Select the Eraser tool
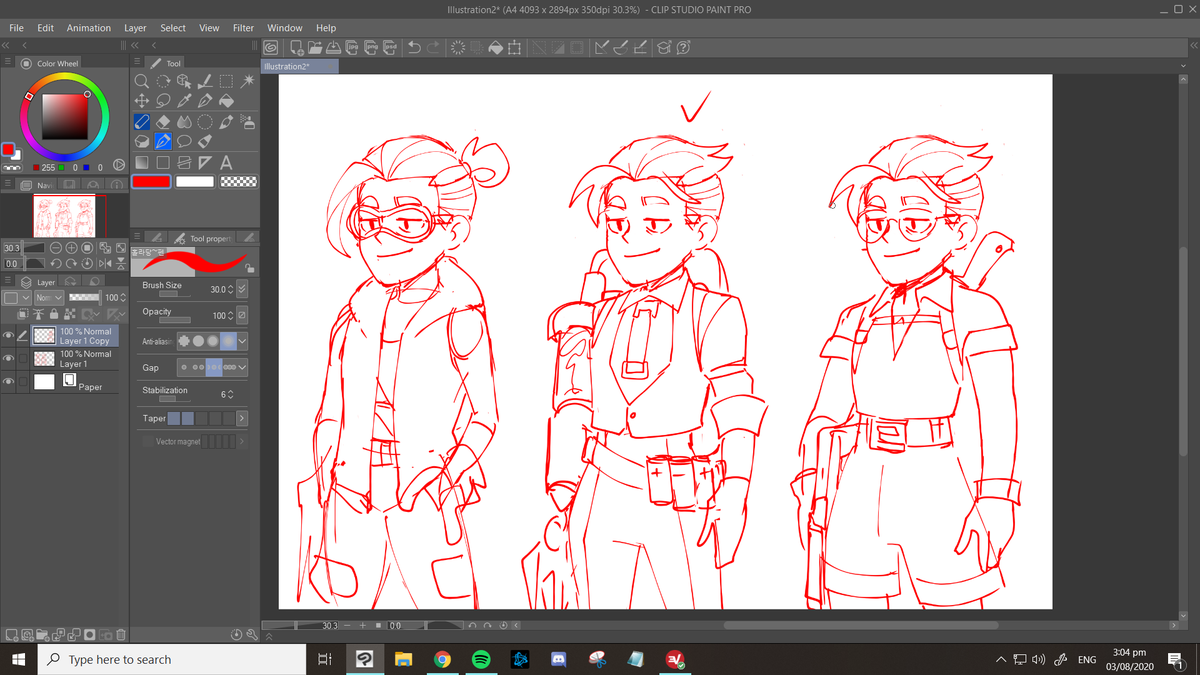This screenshot has height=675, width=1200. [x=163, y=122]
